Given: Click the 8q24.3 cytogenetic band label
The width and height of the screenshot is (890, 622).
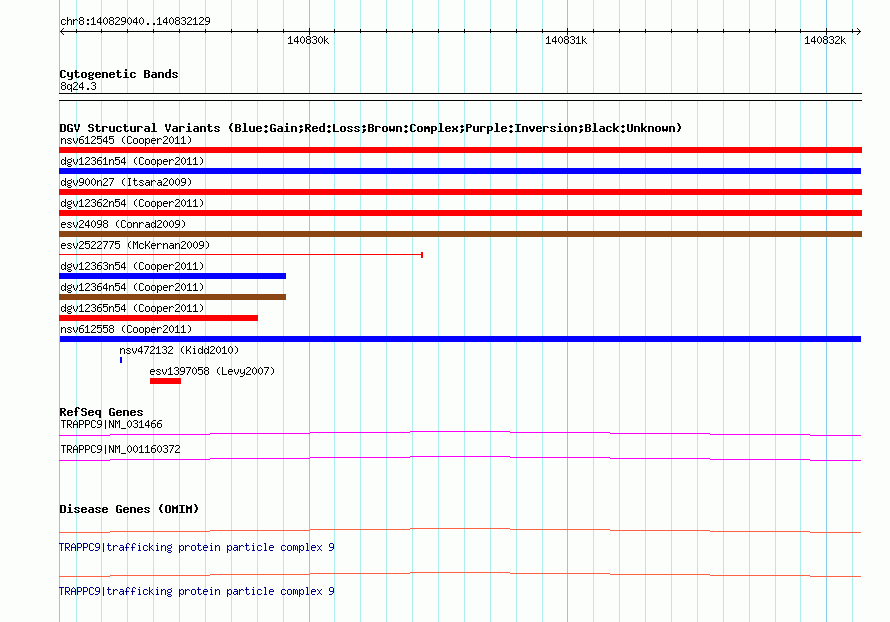Looking at the screenshot, I should click(78, 86).
